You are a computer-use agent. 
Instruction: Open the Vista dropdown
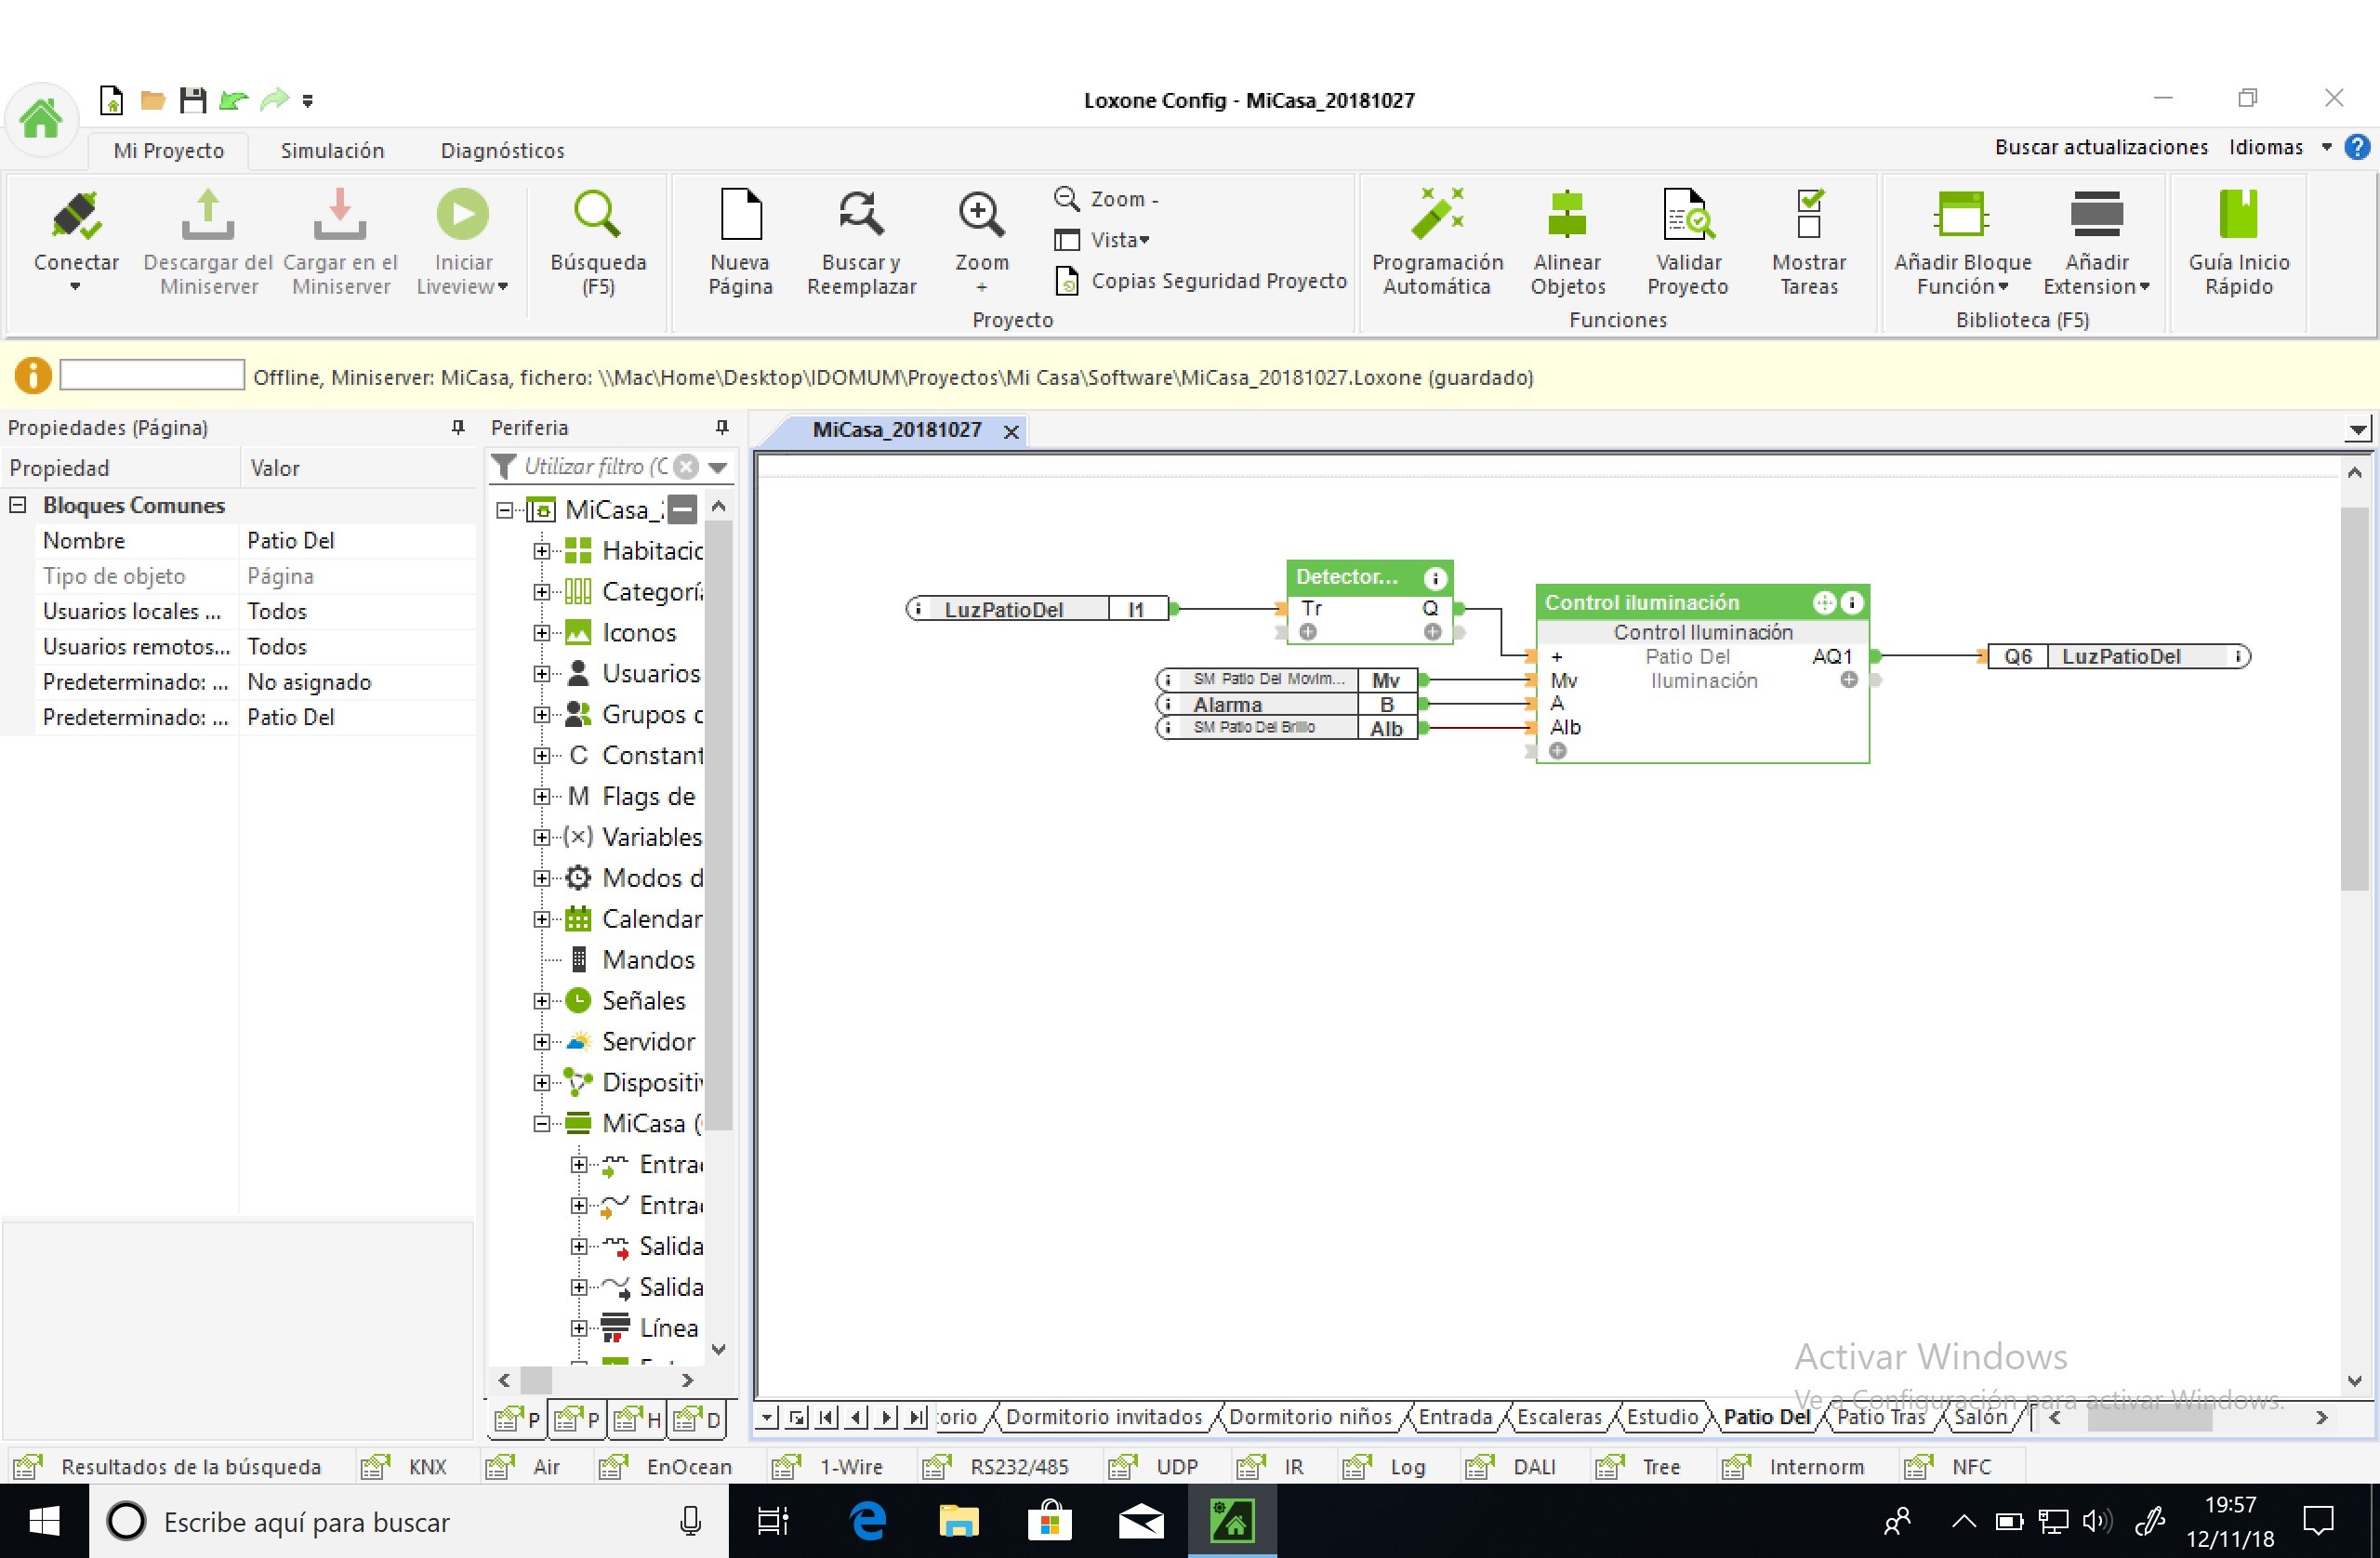pos(1119,240)
